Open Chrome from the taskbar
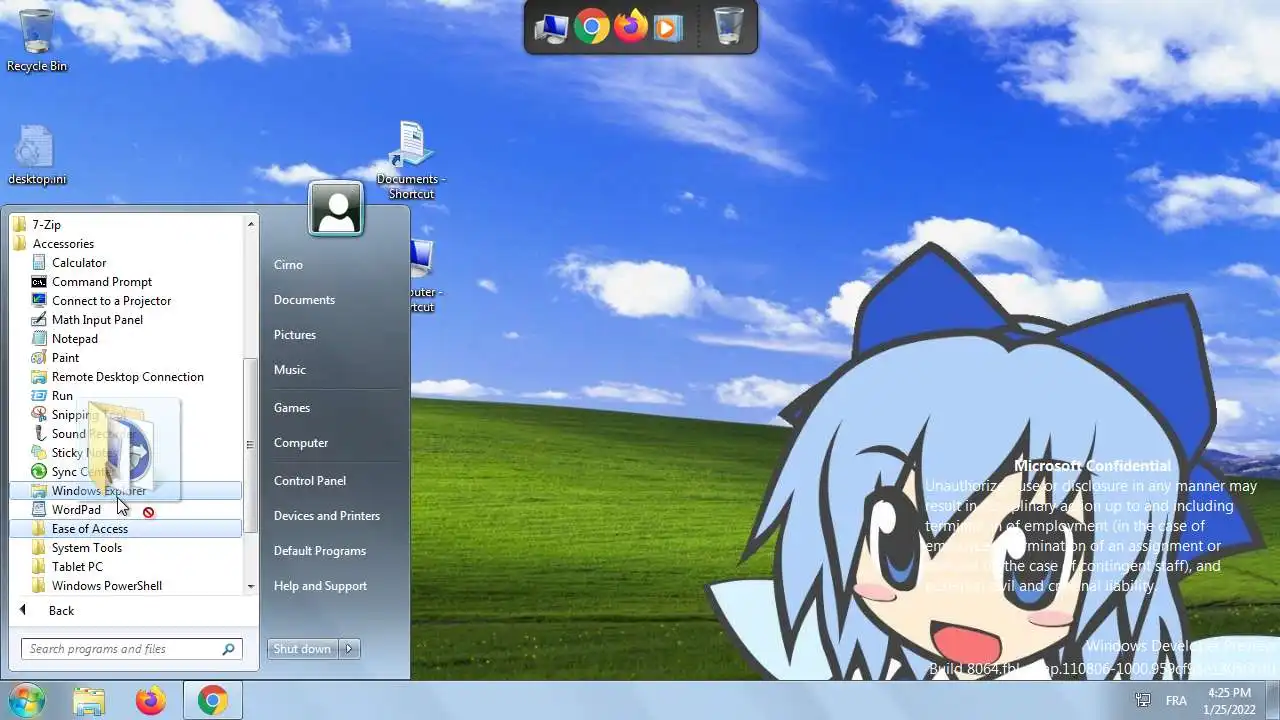The width and height of the screenshot is (1280, 720). (212, 701)
